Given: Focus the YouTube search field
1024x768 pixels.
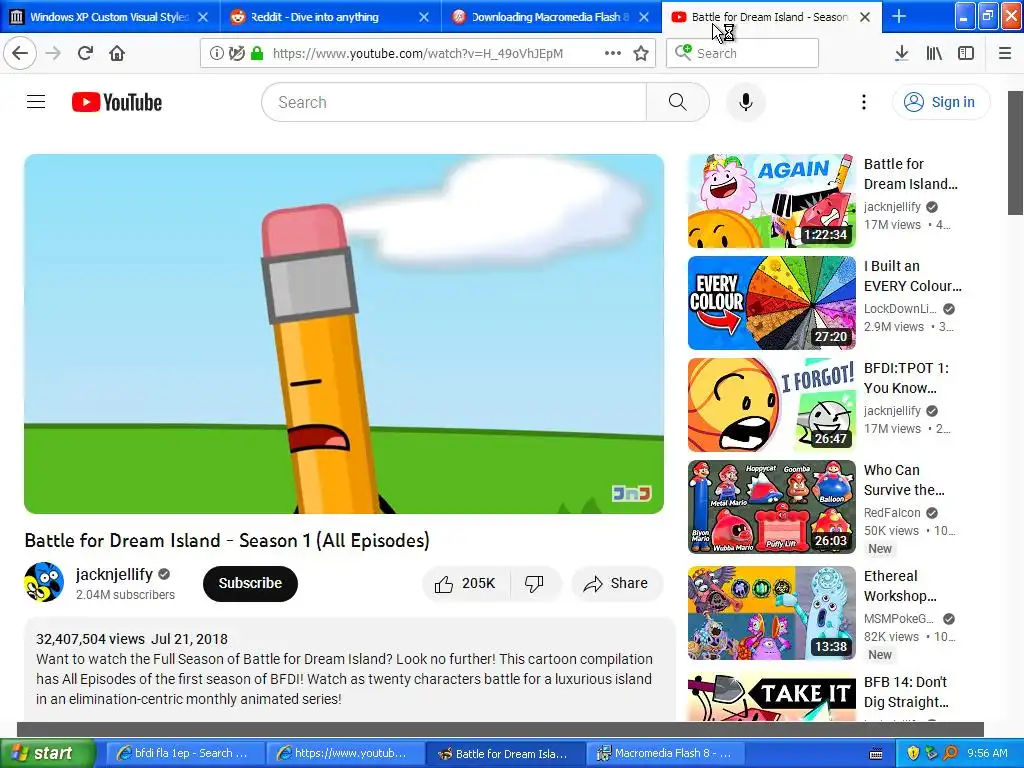Looking at the screenshot, I should click(x=454, y=102).
